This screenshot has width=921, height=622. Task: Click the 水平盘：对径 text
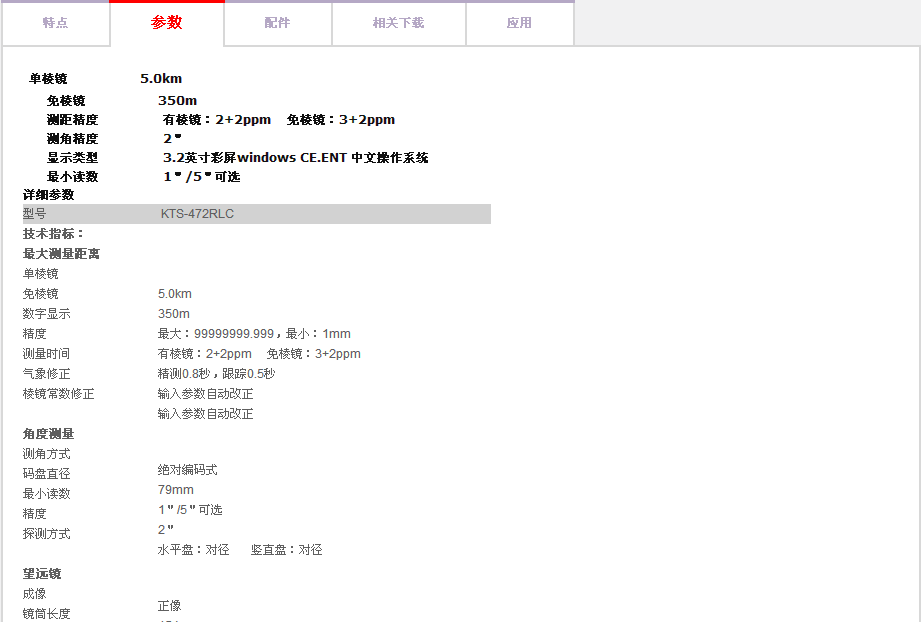193,550
